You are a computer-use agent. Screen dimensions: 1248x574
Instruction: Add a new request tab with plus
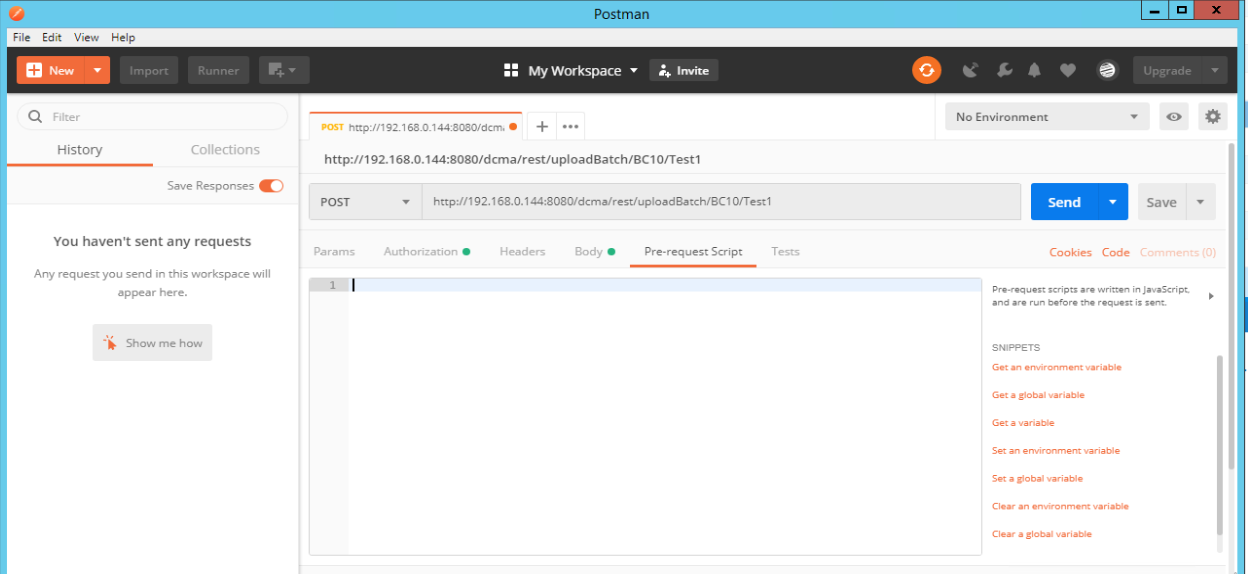point(541,126)
